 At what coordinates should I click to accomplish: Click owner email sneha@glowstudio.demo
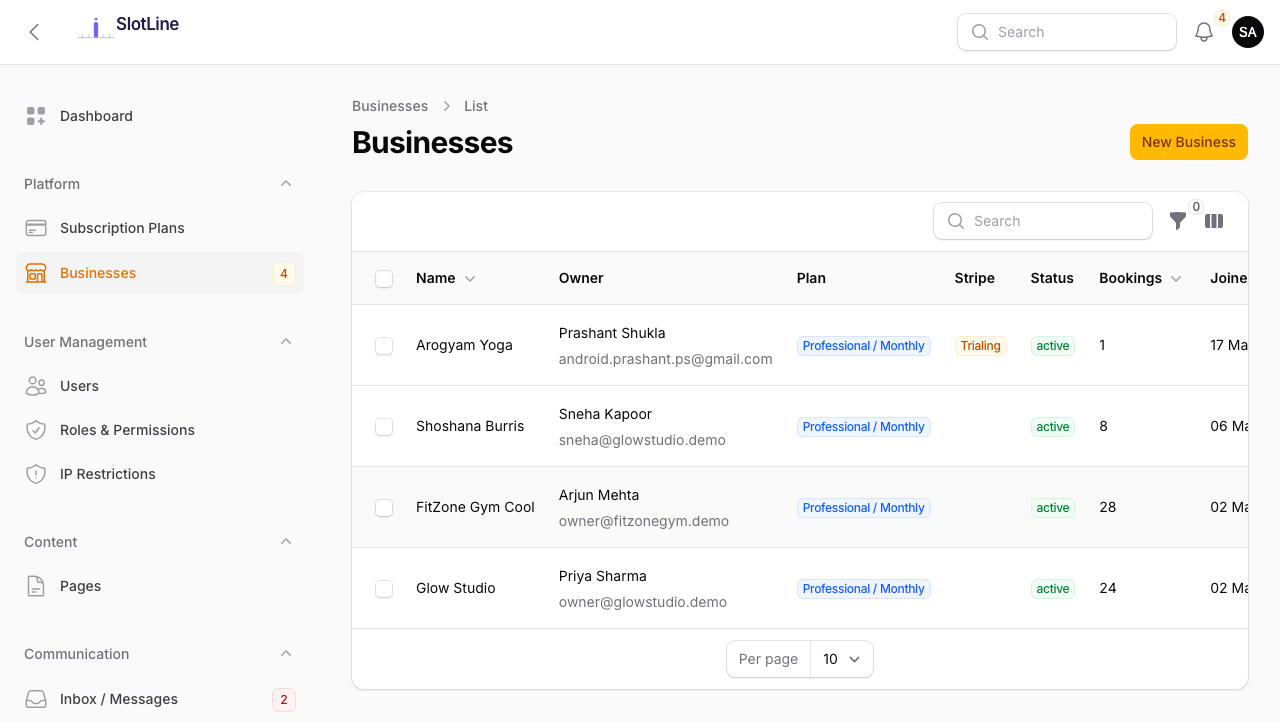coord(642,440)
